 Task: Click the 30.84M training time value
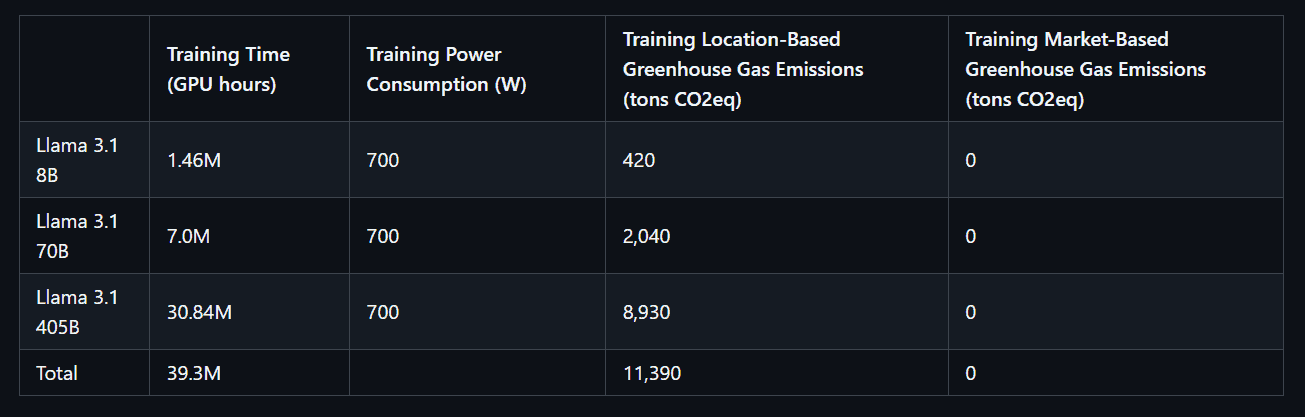tap(199, 312)
